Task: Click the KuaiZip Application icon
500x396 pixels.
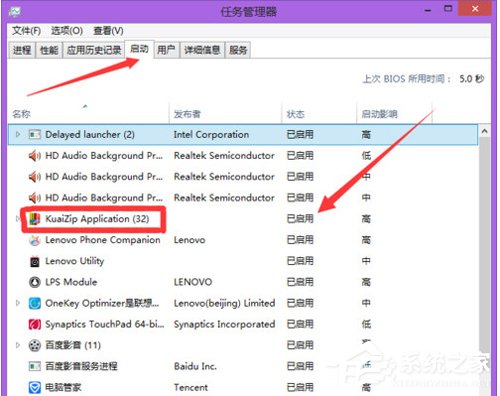Action: click(x=35, y=219)
